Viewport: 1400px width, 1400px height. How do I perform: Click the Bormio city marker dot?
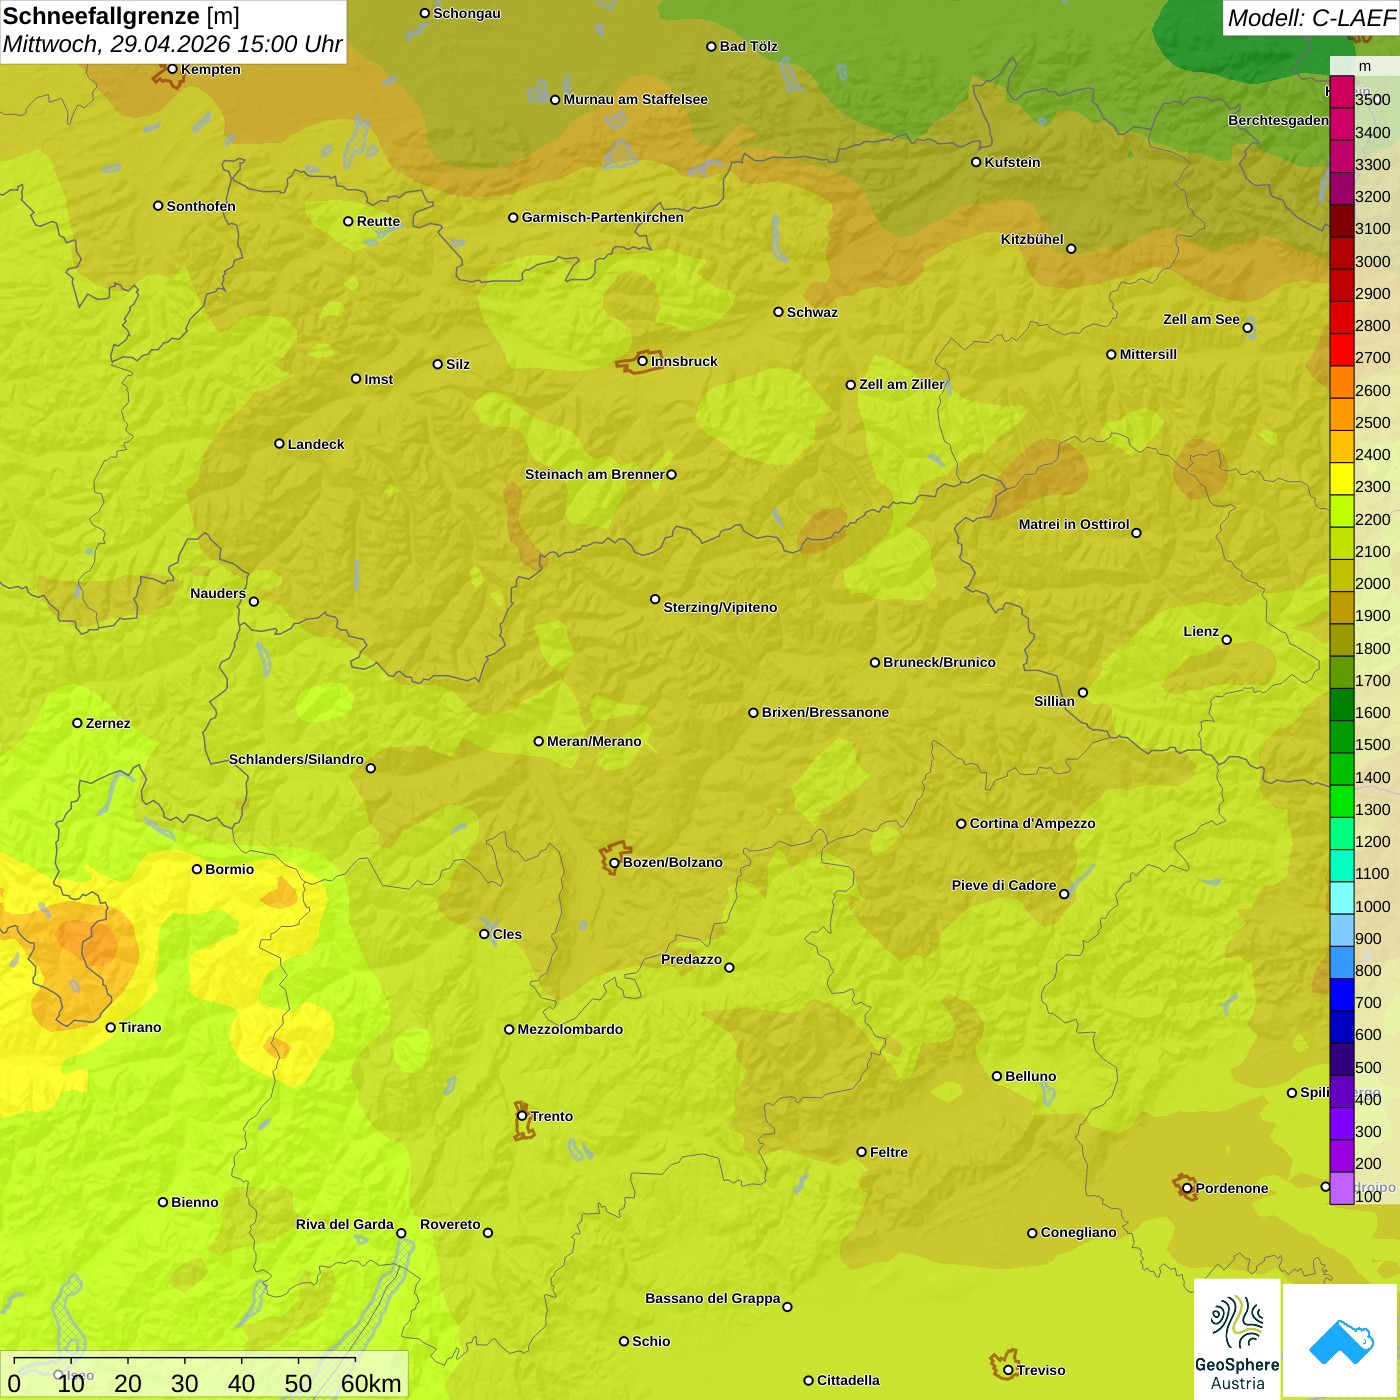[197, 869]
